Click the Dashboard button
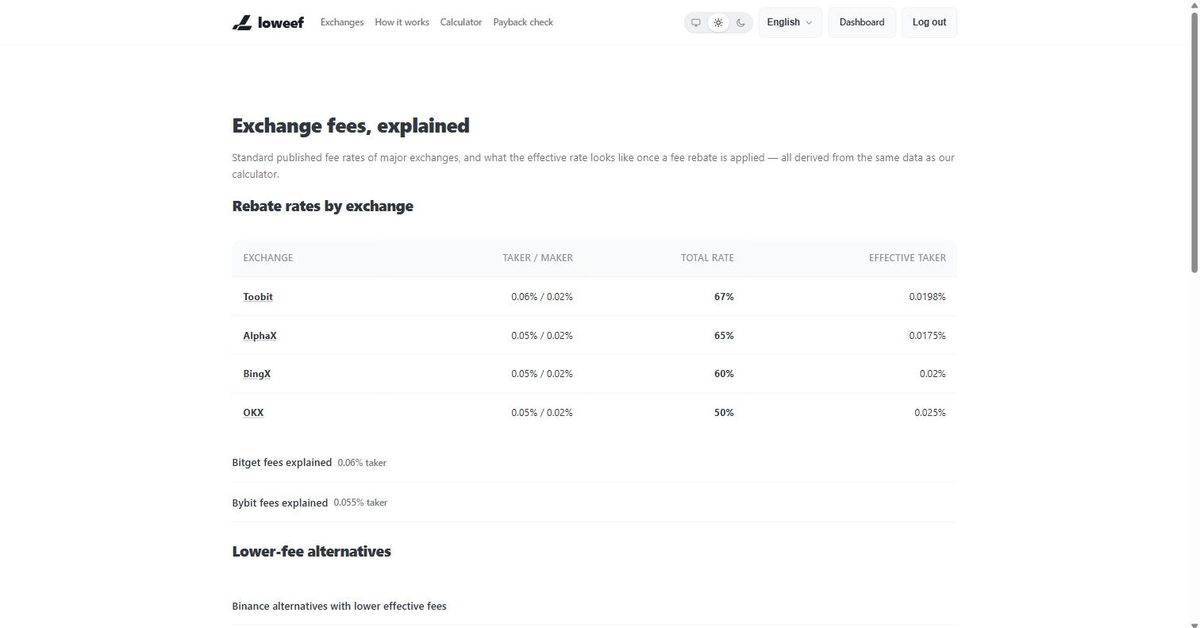1200x628 pixels. pyautogui.click(x=862, y=22)
